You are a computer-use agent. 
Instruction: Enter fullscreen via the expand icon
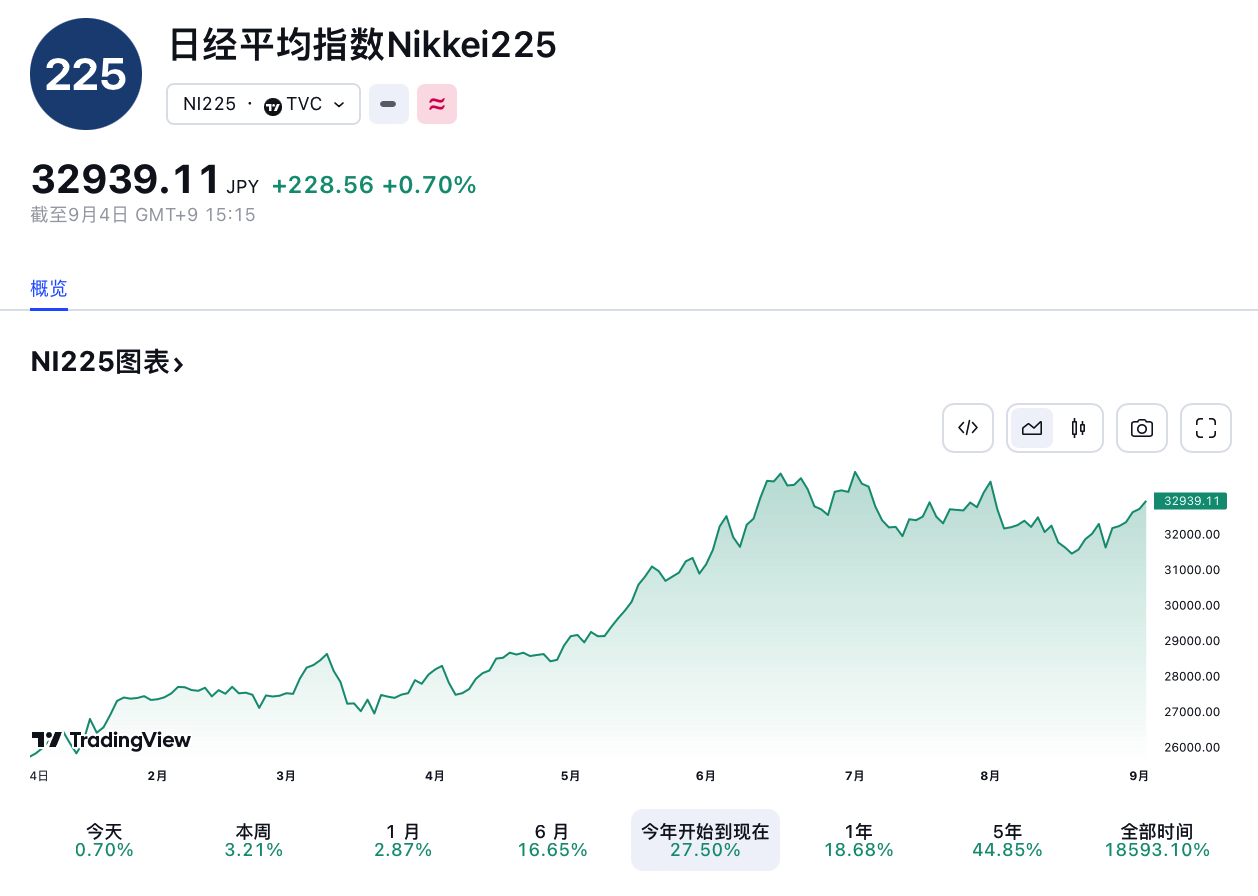(1205, 427)
